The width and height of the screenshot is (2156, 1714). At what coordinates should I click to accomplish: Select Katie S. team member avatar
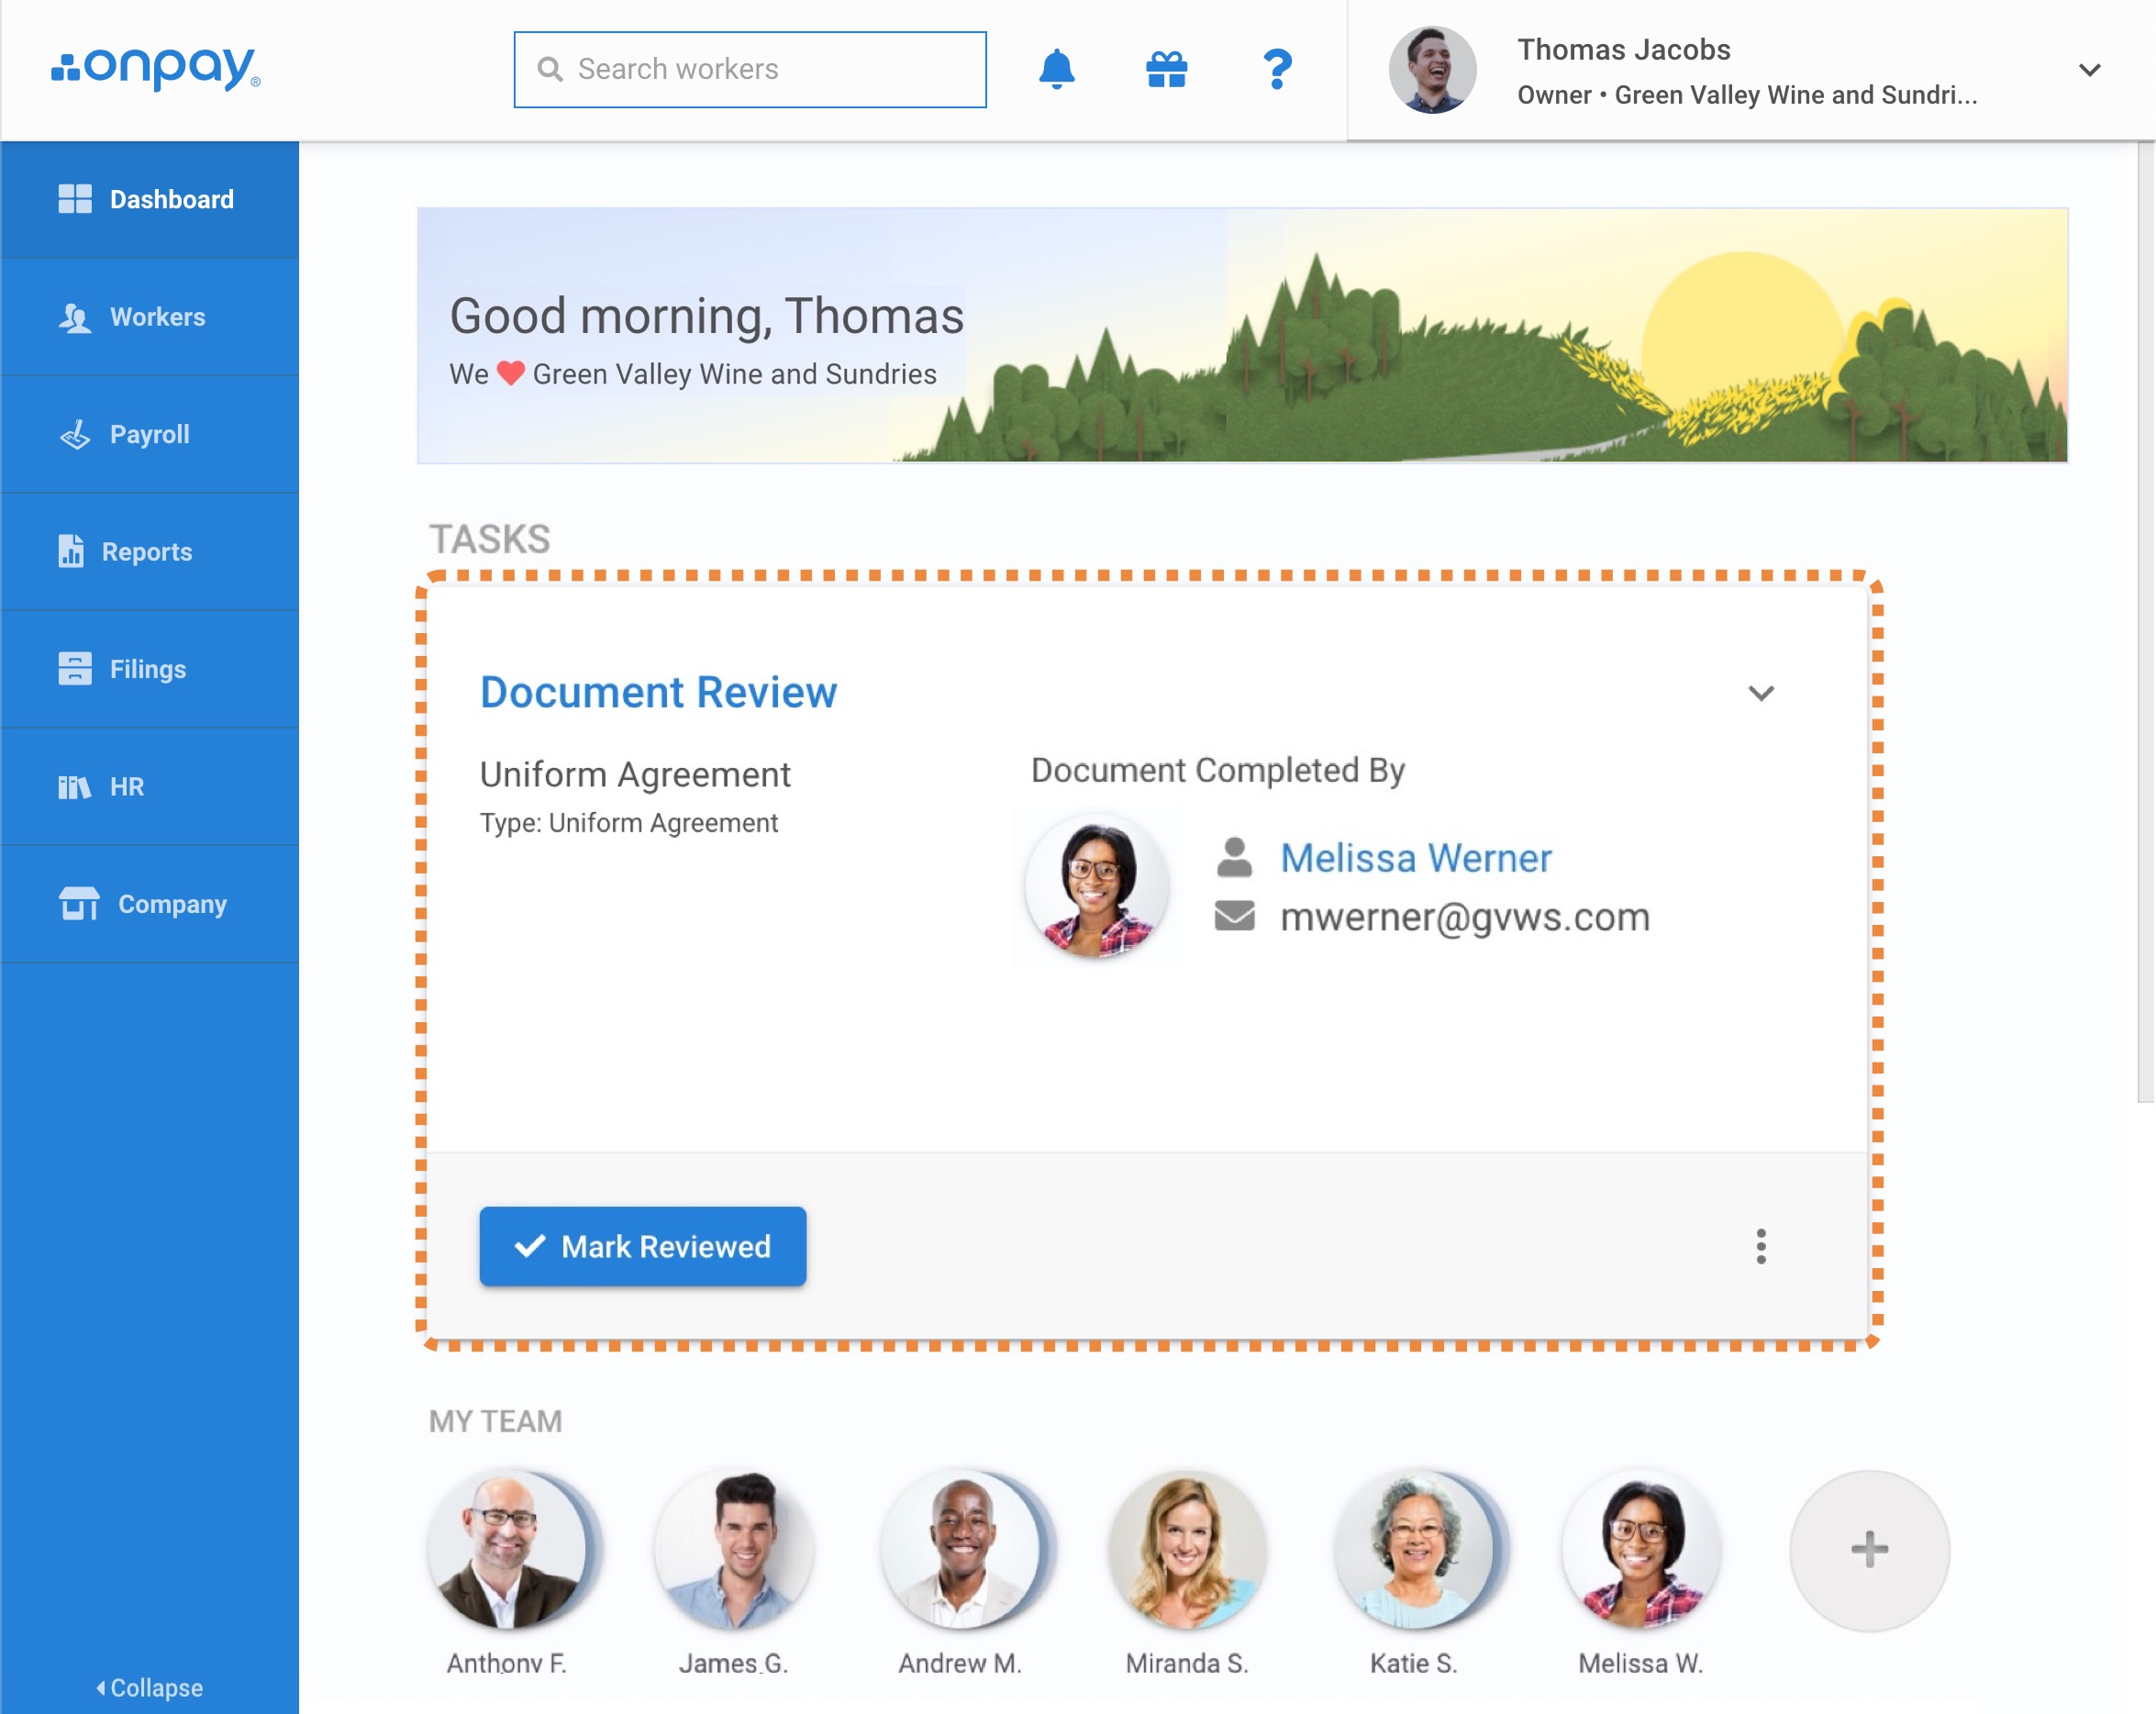(1414, 1550)
